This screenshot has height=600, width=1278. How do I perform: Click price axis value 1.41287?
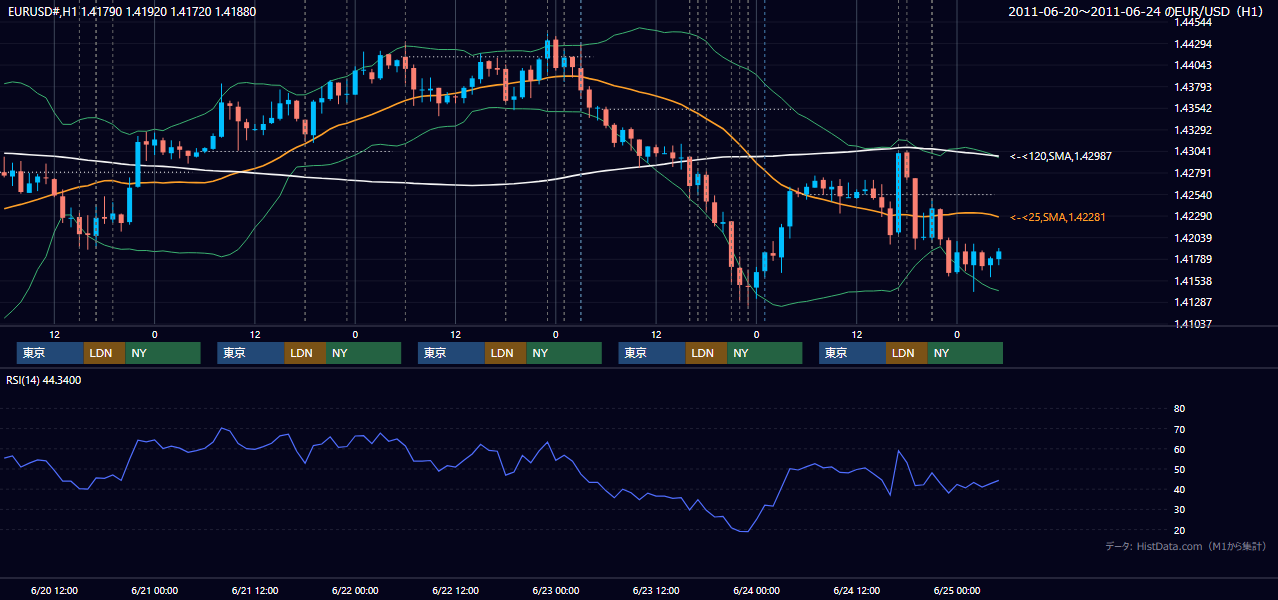[x=1192, y=302]
